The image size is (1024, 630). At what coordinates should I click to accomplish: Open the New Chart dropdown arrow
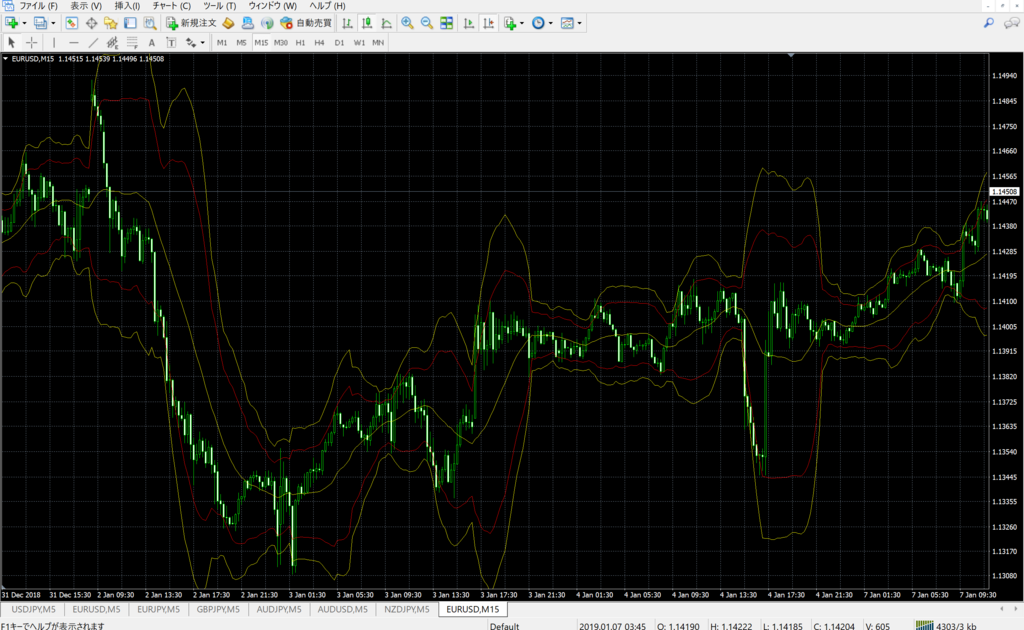pos(24,24)
